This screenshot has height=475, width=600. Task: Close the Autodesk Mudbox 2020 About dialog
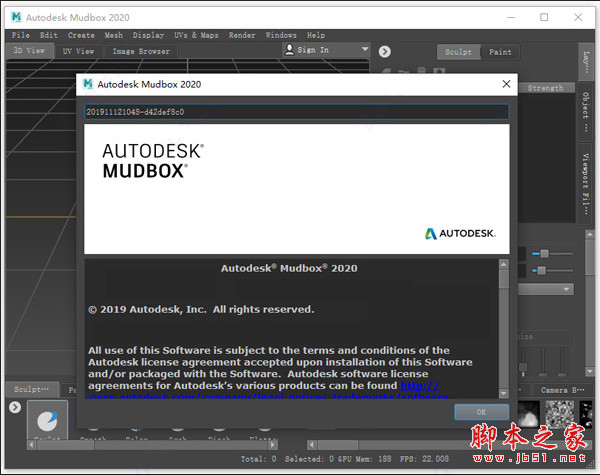[x=506, y=84]
